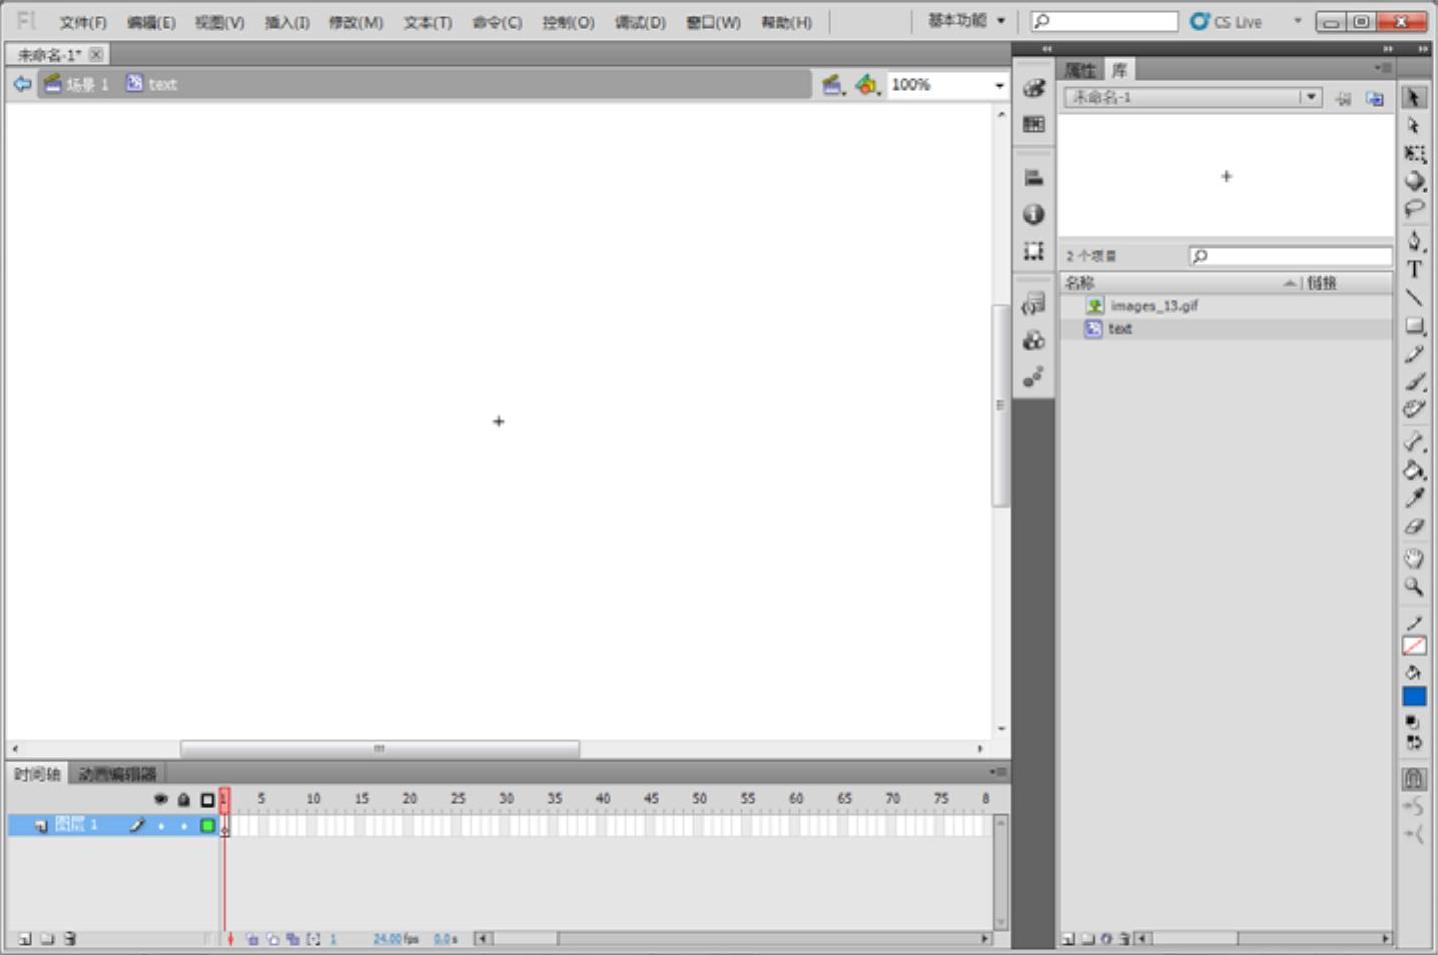Open the 修改(M) menu
The width and height of the screenshot is (1438, 955).
(356, 22)
